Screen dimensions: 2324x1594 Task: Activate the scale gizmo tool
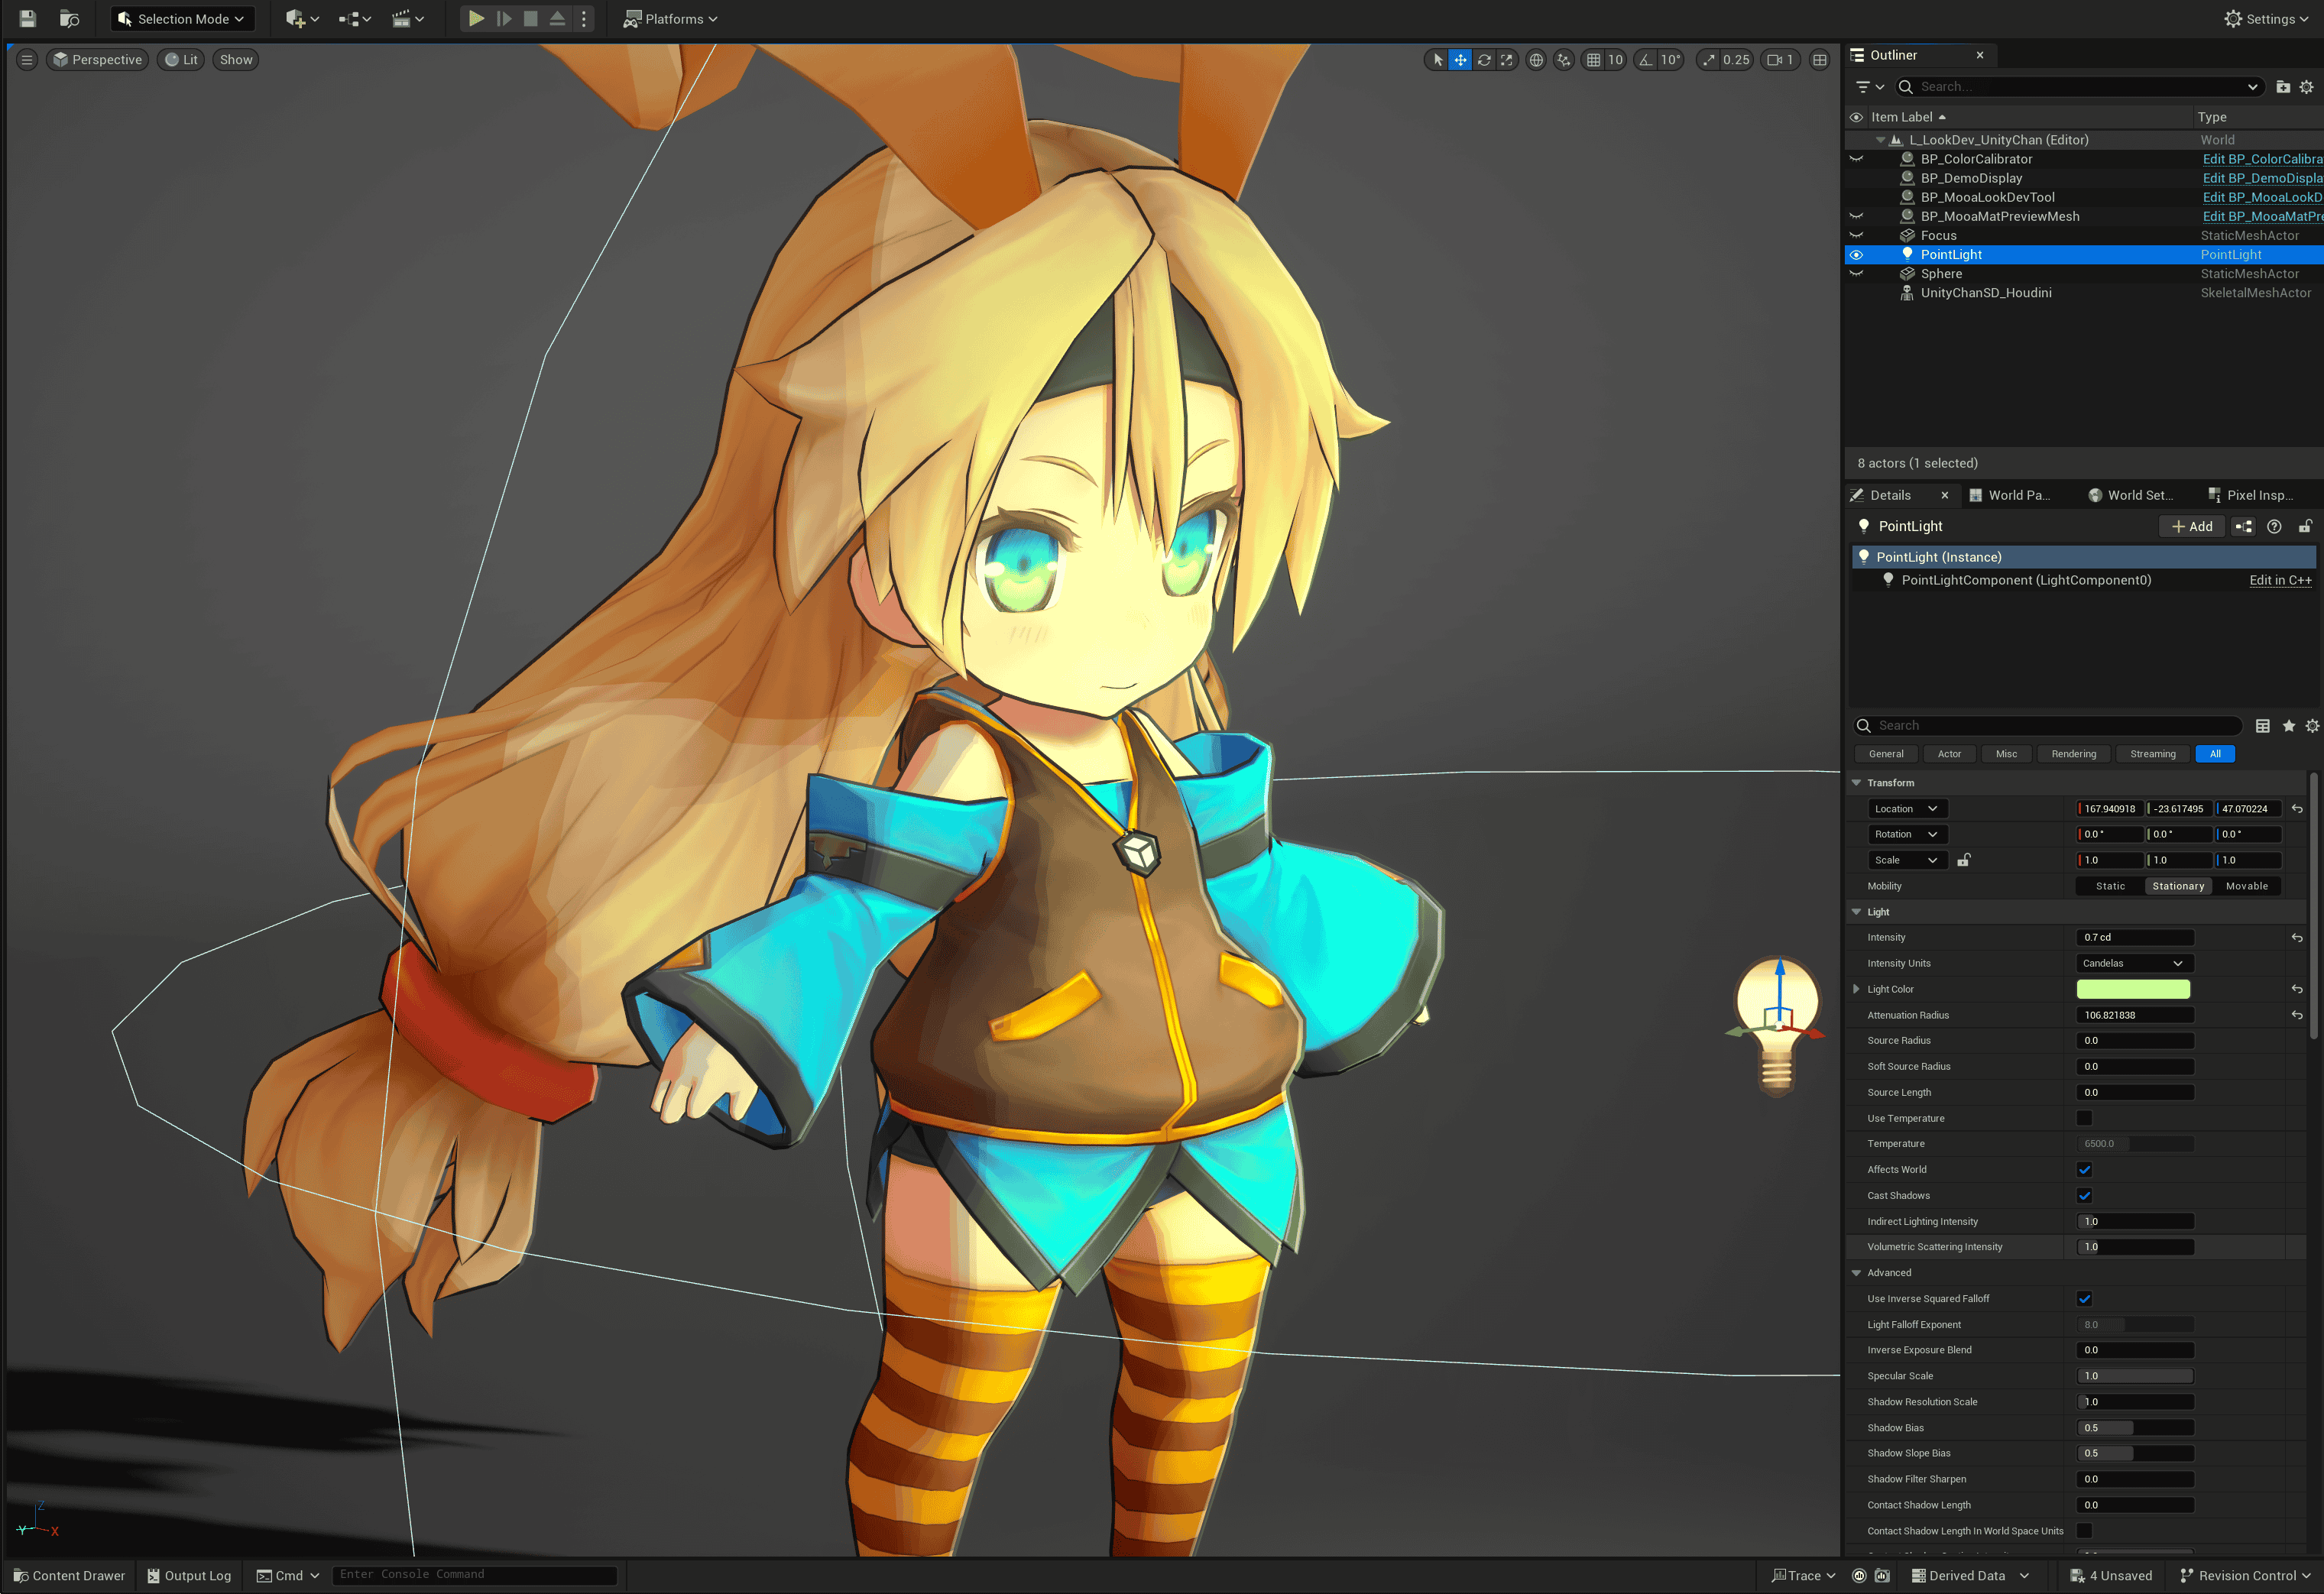click(1507, 60)
